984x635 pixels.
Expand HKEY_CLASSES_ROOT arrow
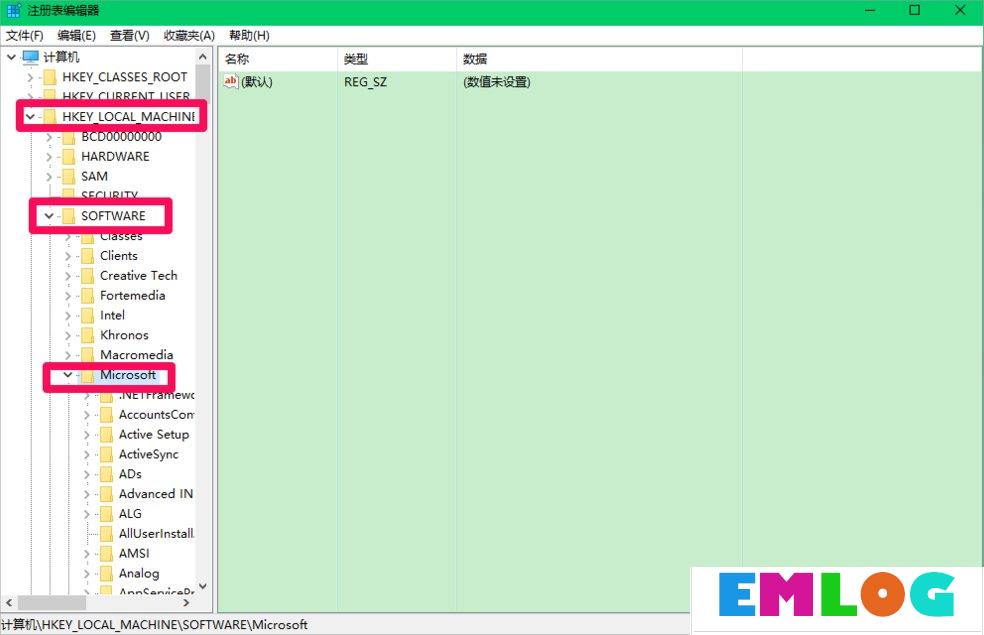point(30,77)
